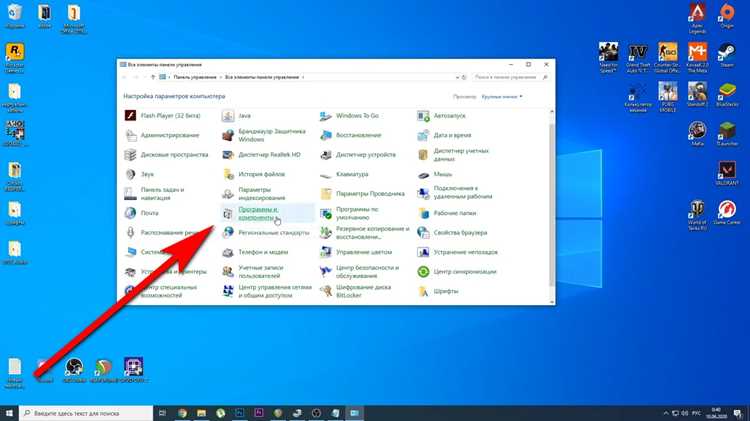Select the BlueStacks desktop shortcut
Screen dimensions: 750x421
point(727,94)
